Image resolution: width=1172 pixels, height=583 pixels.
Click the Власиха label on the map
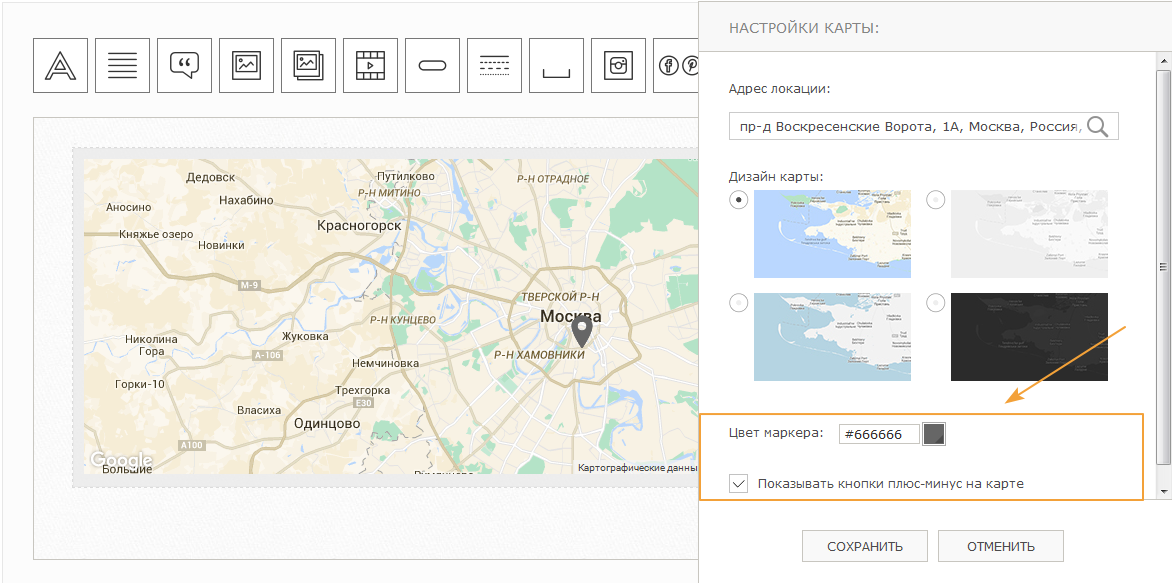[x=259, y=410]
